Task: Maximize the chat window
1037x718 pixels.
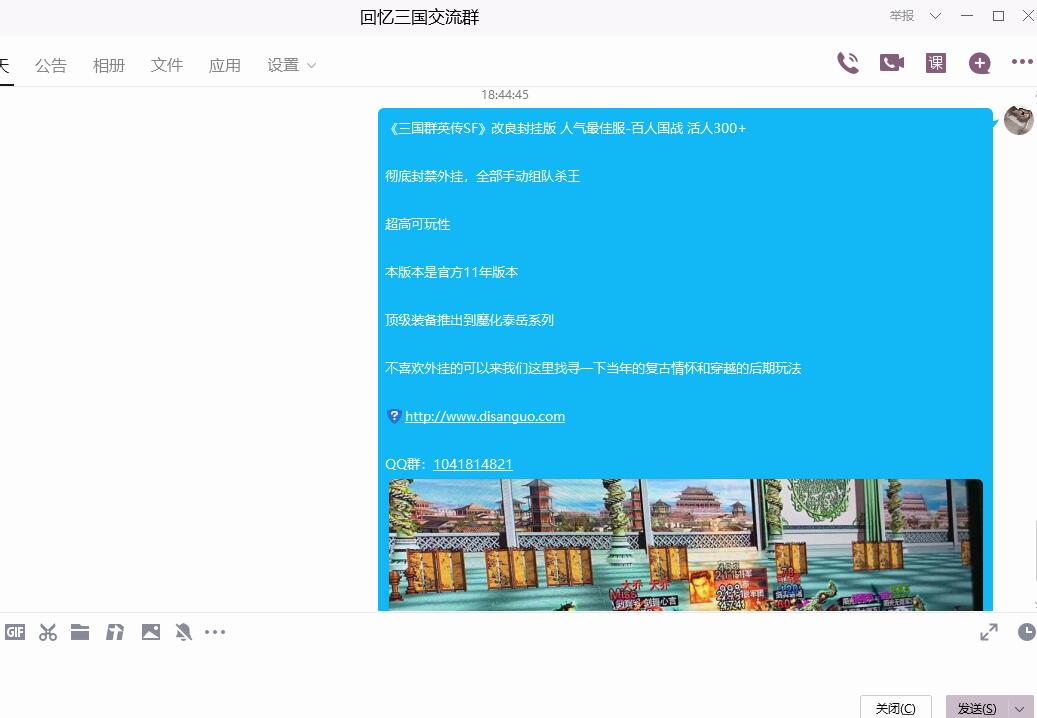Action: [999, 16]
